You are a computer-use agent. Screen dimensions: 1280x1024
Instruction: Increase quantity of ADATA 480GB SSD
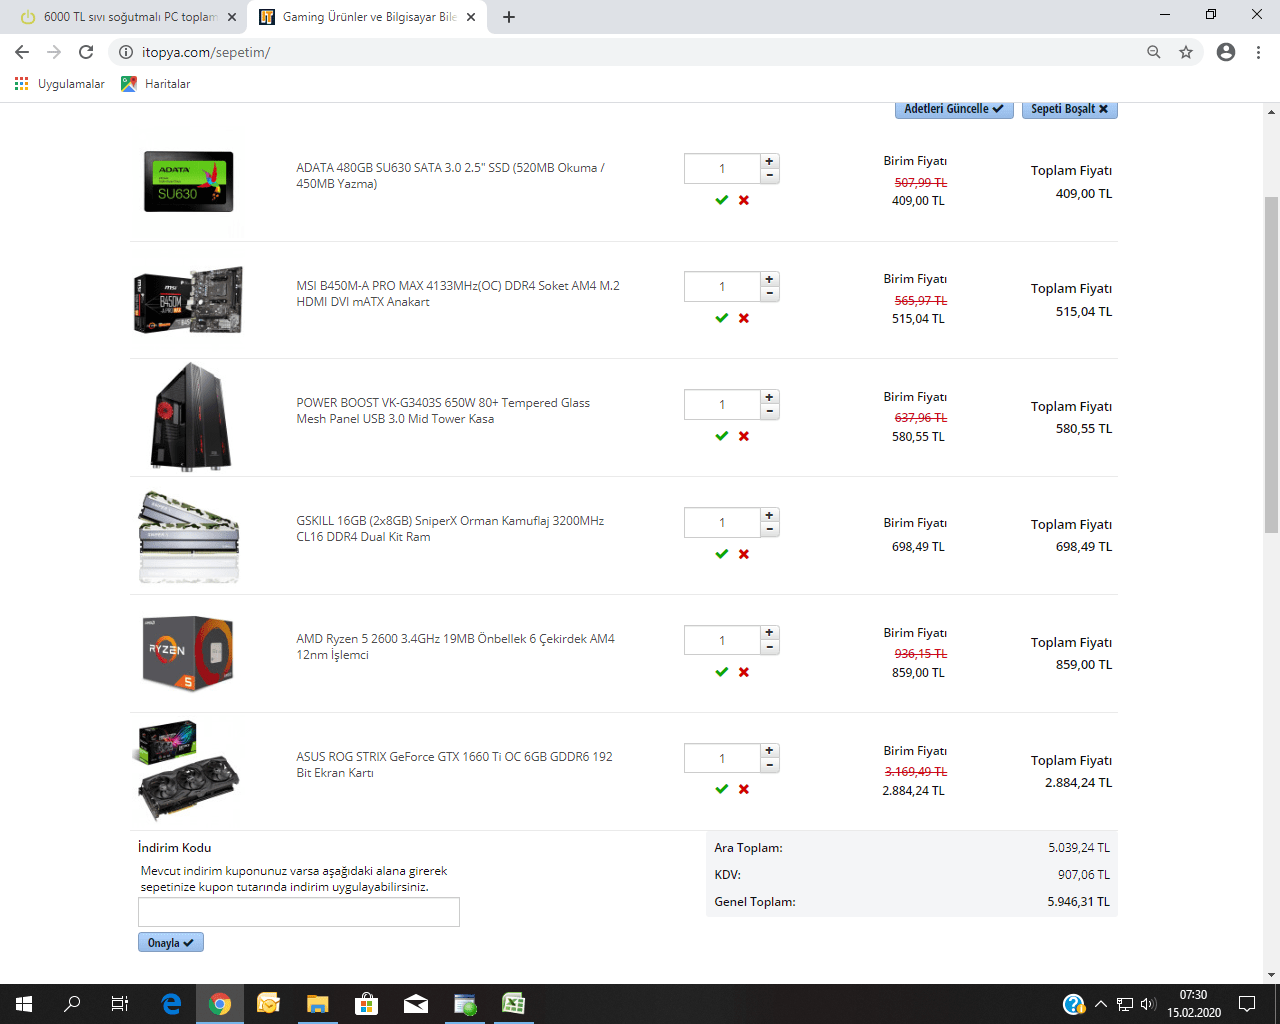pyautogui.click(x=769, y=161)
